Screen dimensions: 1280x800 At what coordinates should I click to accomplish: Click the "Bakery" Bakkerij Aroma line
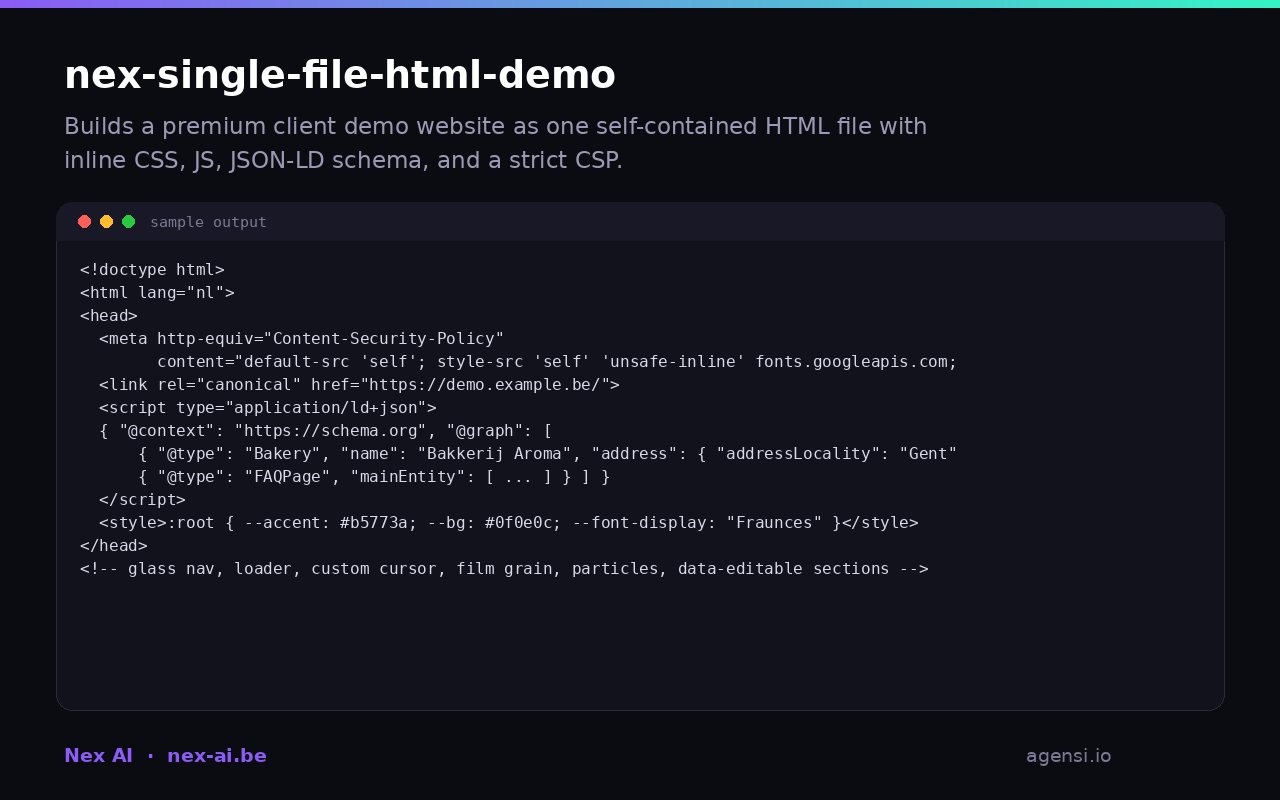click(x=548, y=454)
